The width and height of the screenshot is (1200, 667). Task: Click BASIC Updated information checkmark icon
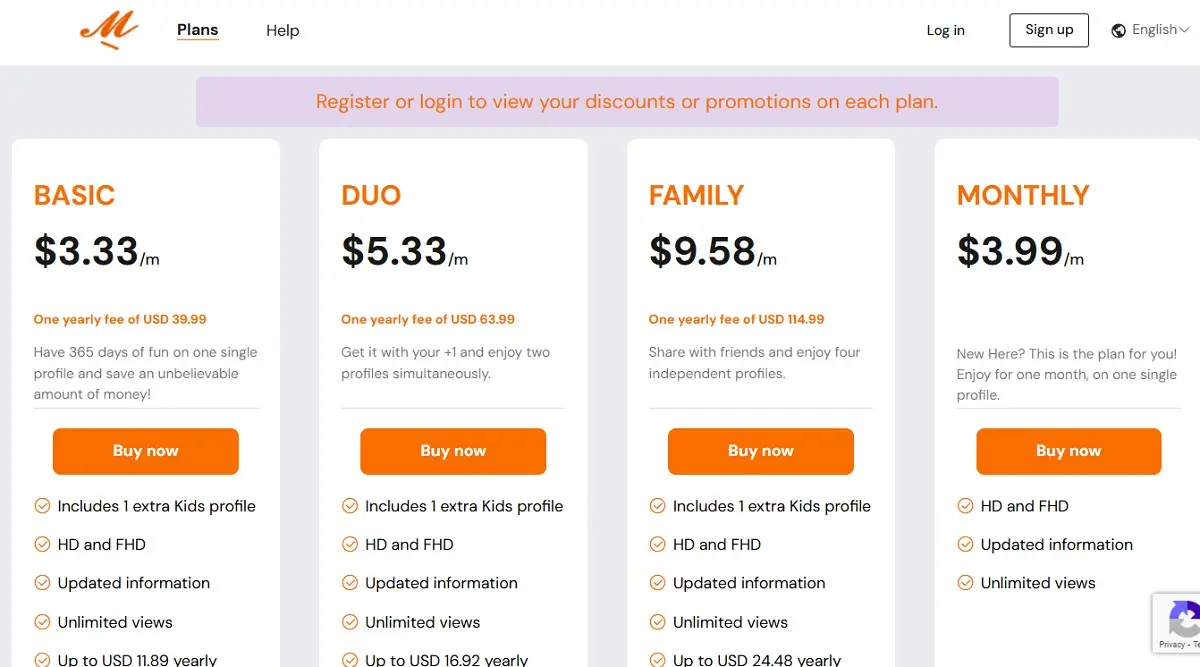[x=42, y=583]
